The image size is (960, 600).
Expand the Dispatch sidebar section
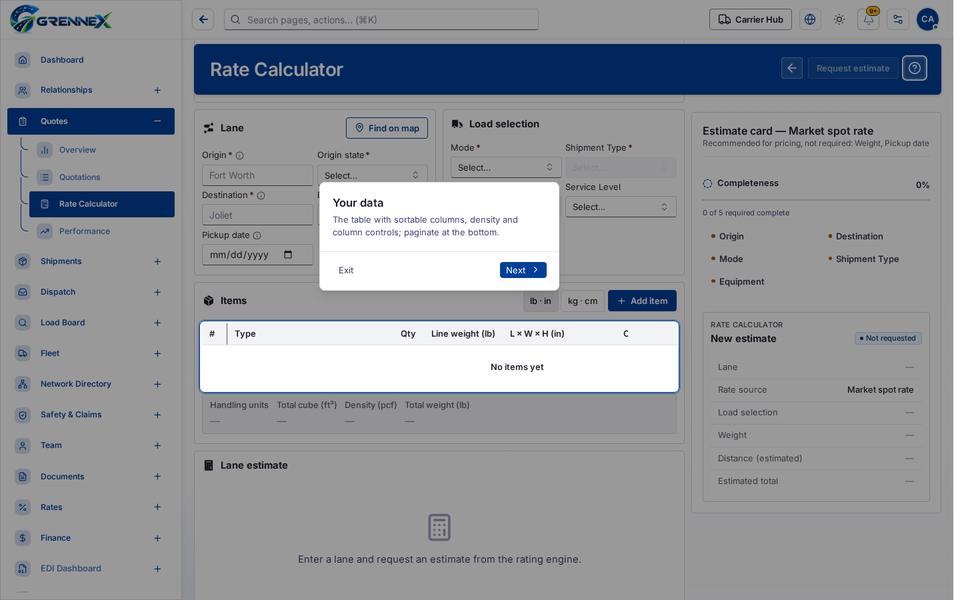[157, 293]
